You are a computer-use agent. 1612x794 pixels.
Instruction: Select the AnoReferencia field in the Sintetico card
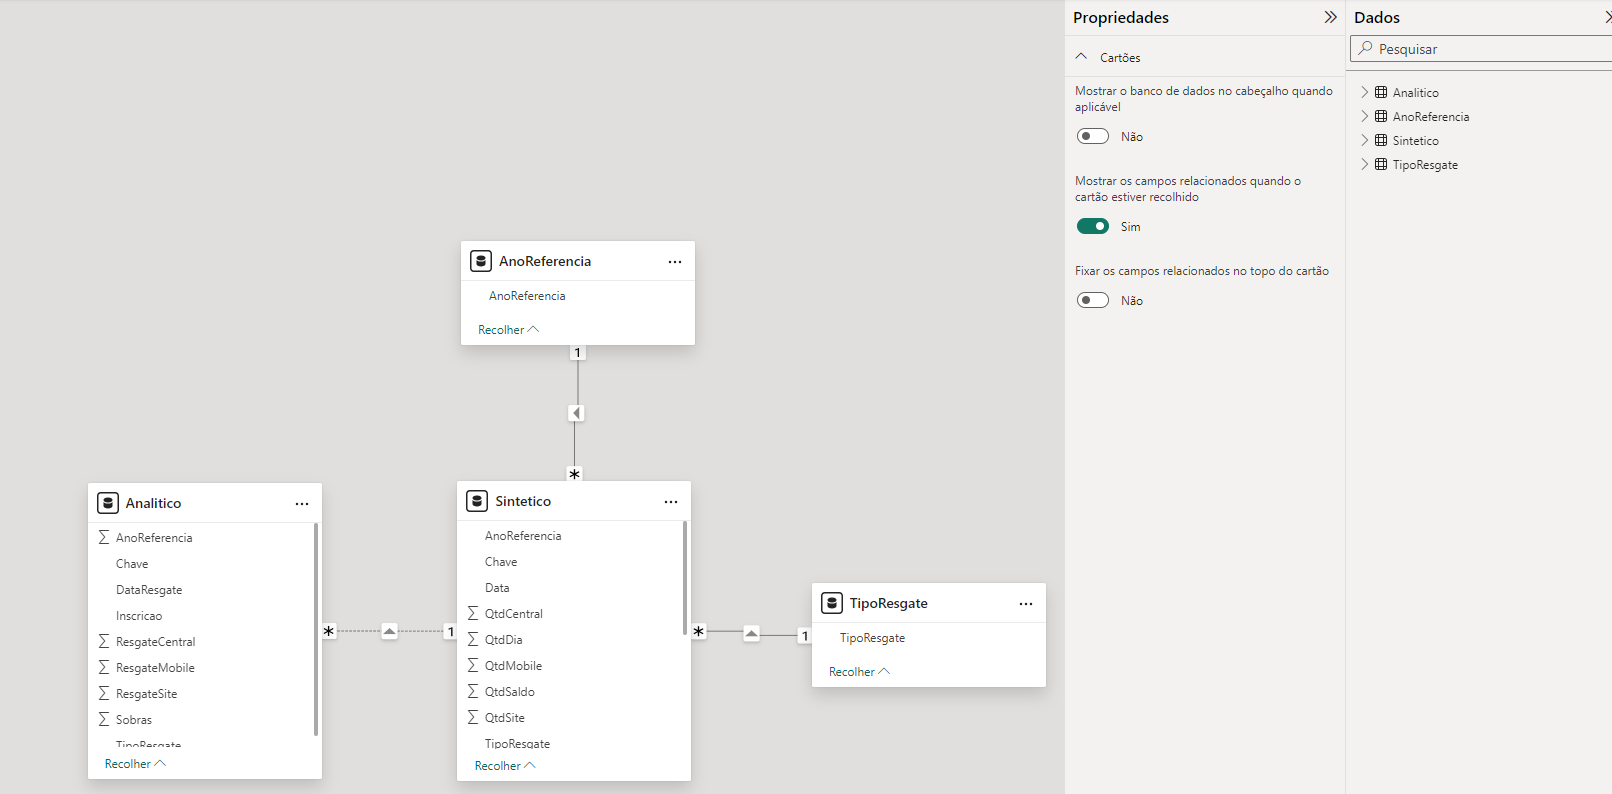523,536
